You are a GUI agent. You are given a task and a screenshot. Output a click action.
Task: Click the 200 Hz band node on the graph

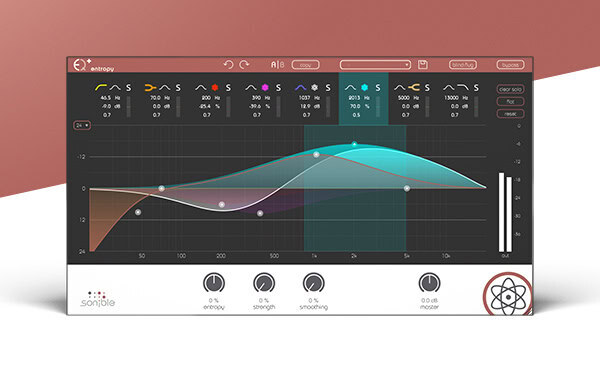(222, 205)
